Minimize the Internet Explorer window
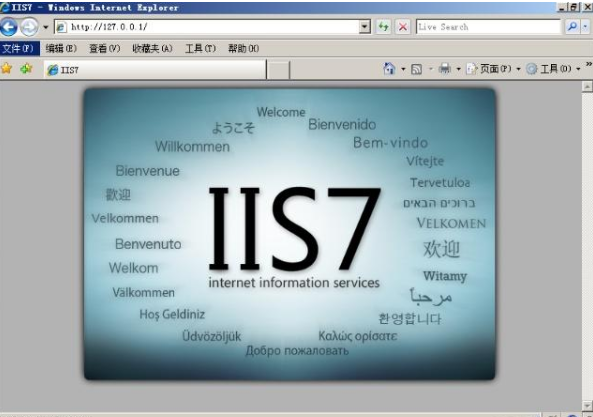This screenshot has height=417, width=593. pyautogui.click(x=563, y=7)
